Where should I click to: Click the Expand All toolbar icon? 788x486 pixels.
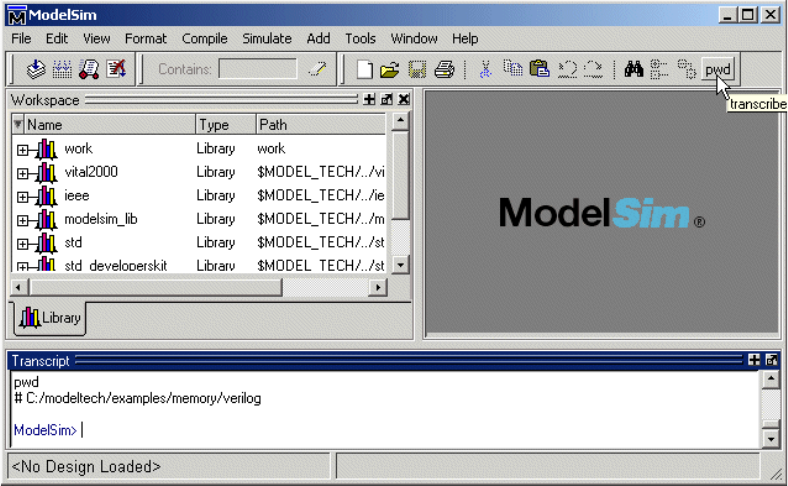pyautogui.click(x=686, y=69)
